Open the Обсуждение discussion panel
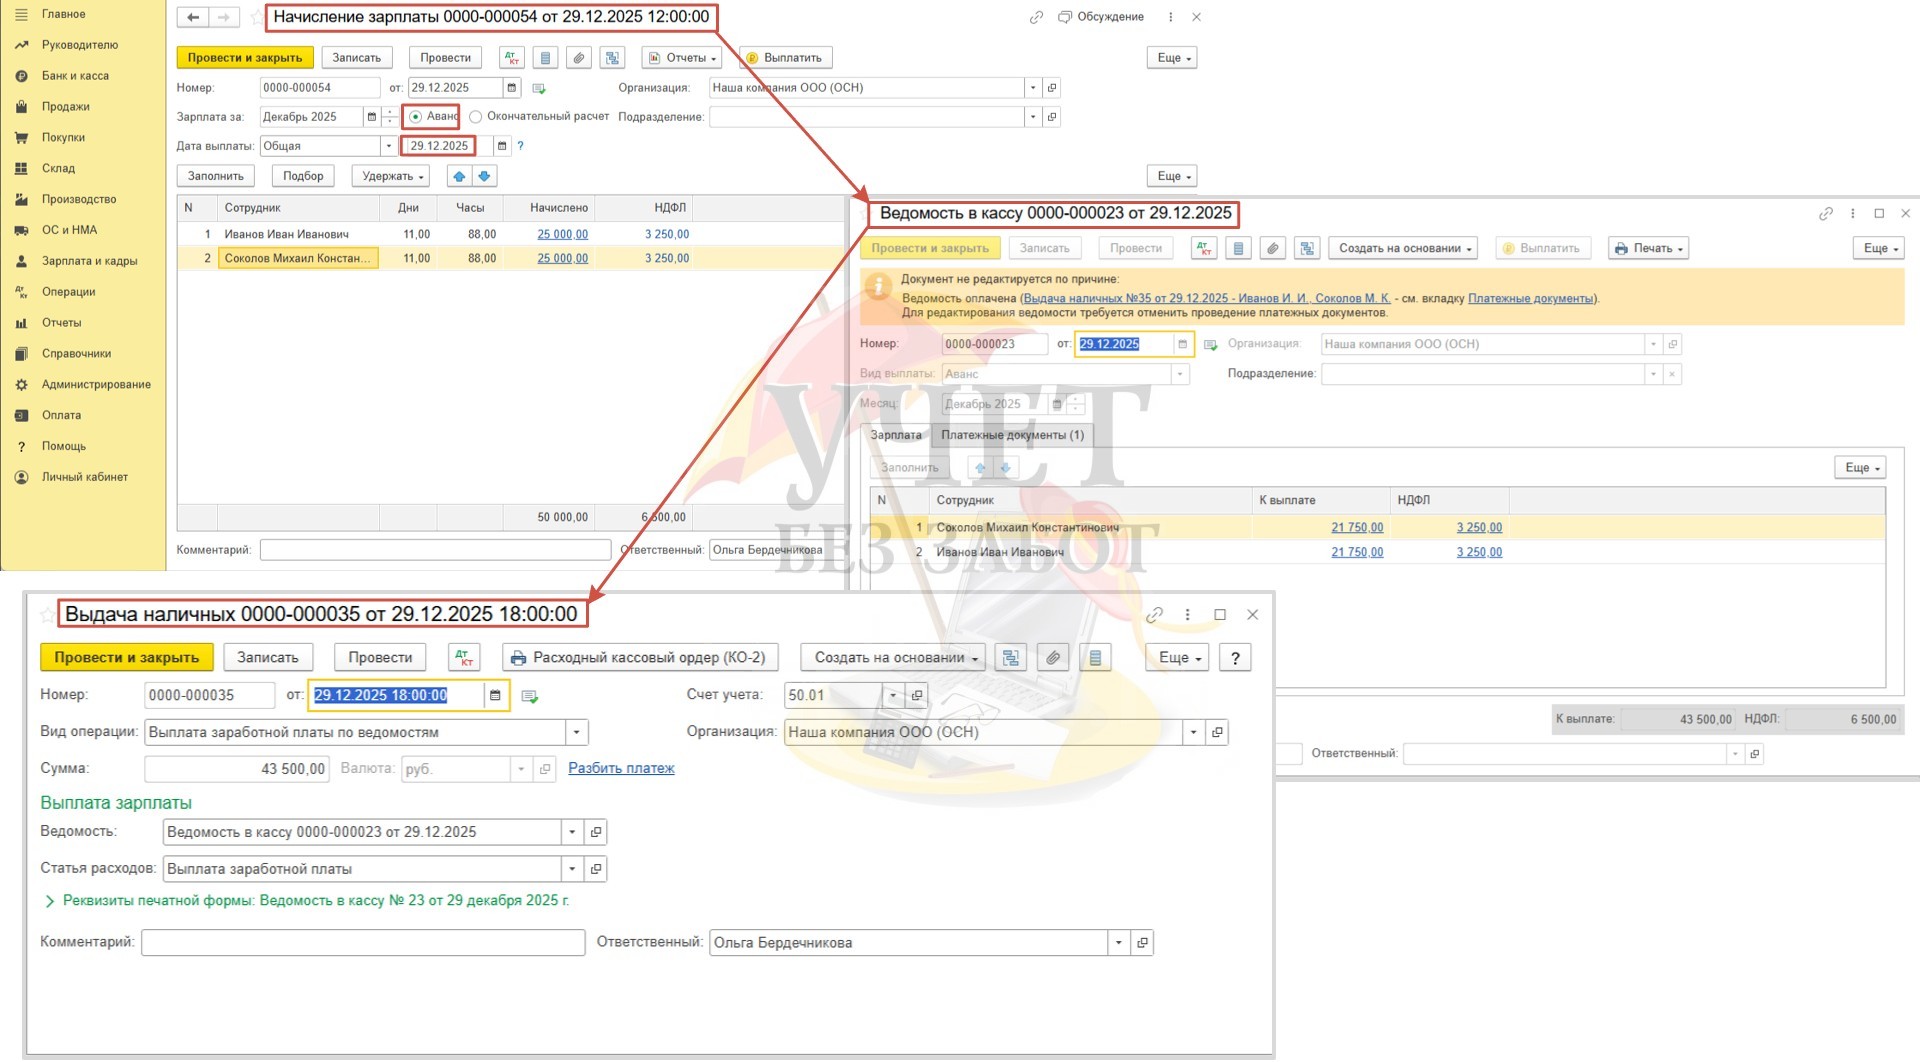The width and height of the screenshot is (1920, 1062). tap(1101, 17)
